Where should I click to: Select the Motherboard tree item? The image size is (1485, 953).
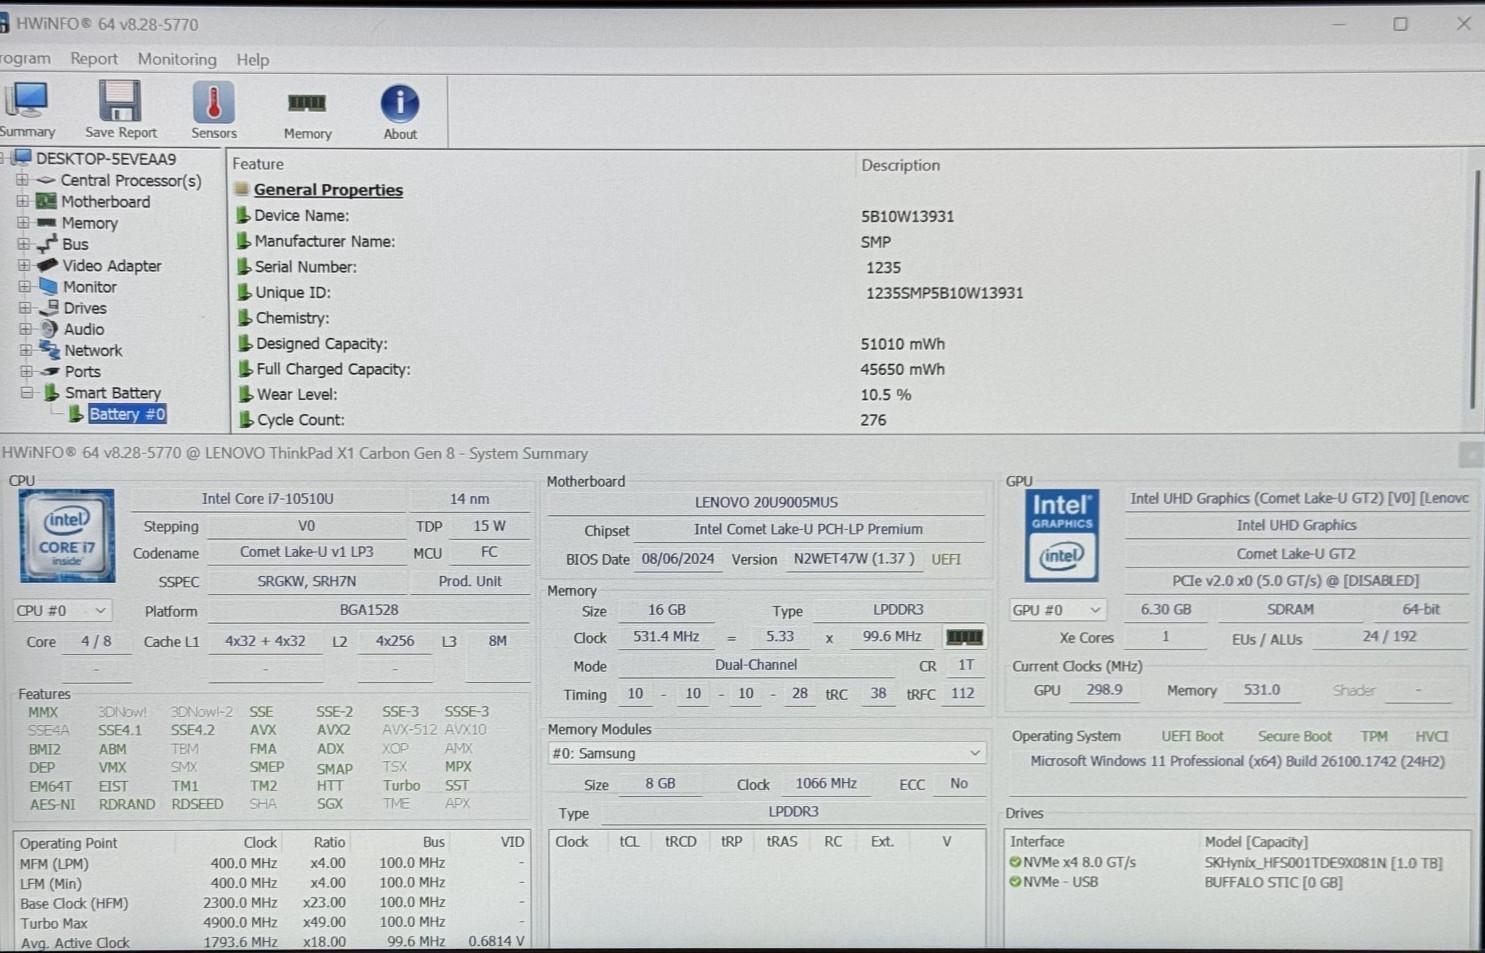105,202
